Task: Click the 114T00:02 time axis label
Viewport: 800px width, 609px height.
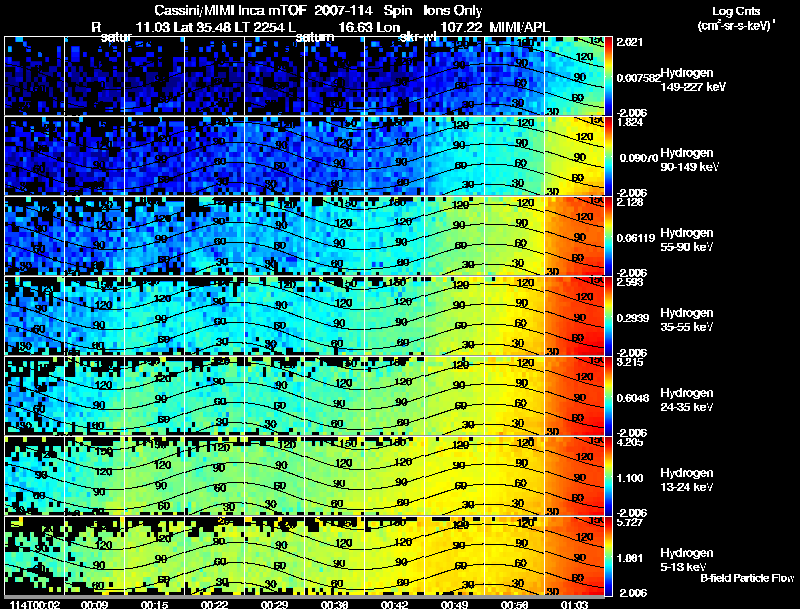Action: [35, 604]
